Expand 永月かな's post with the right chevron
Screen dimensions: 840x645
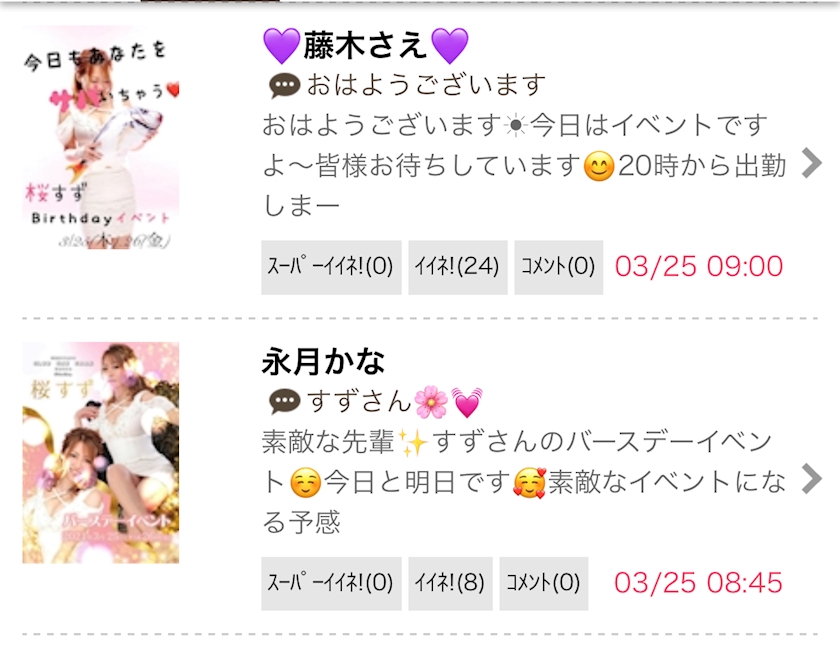click(x=812, y=479)
